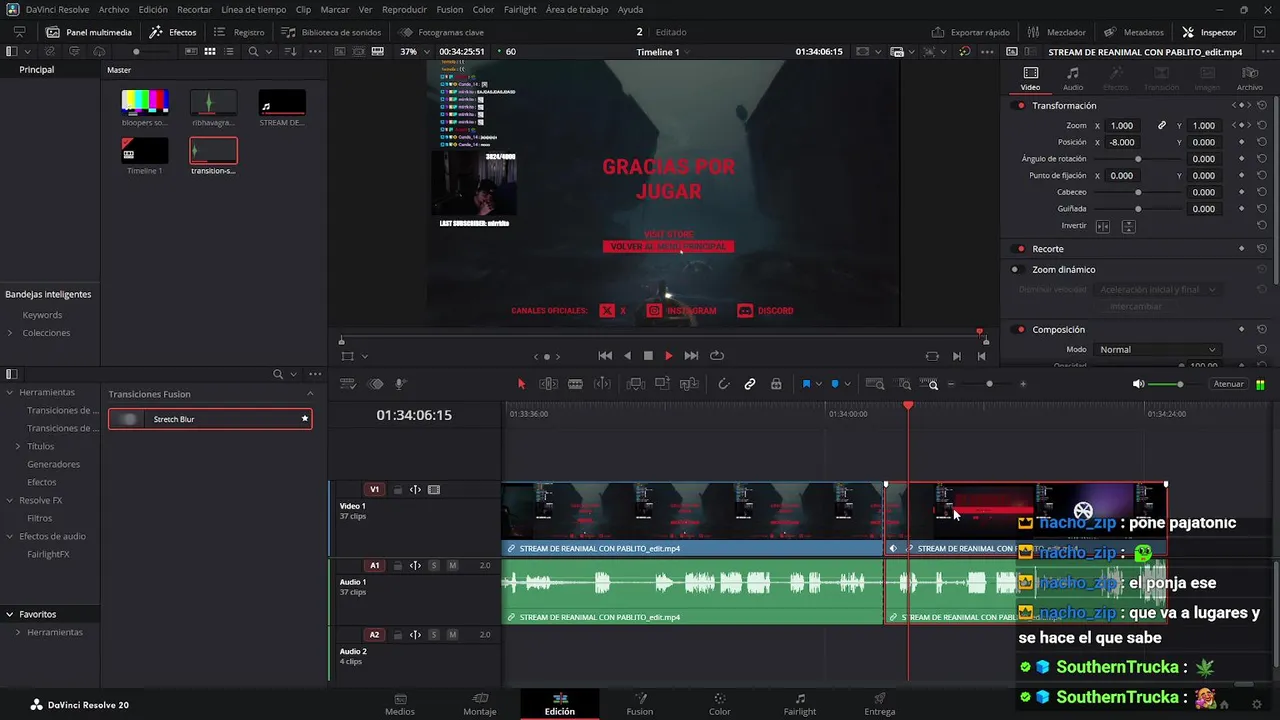Switch to the Fusion page
This screenshot has height=720, width=1280.
coord(640,704)
